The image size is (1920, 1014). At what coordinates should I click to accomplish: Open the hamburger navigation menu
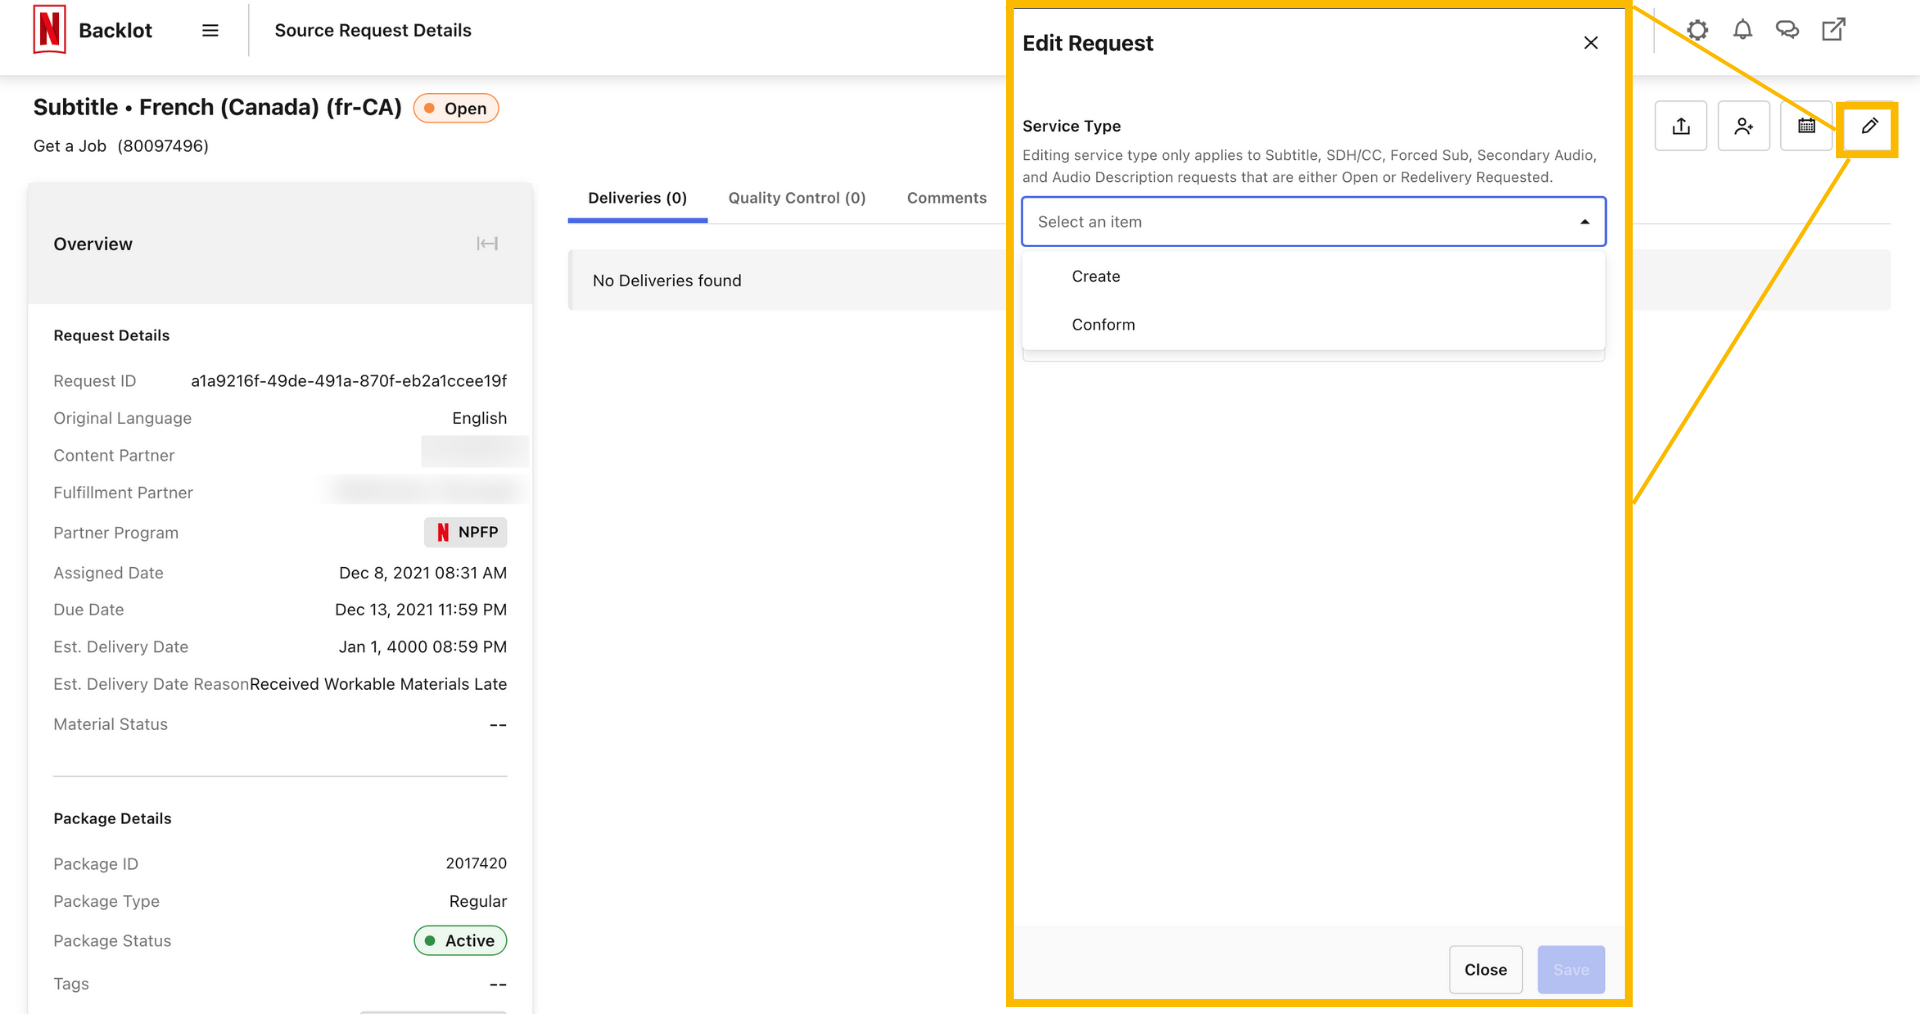coord(210,30)
